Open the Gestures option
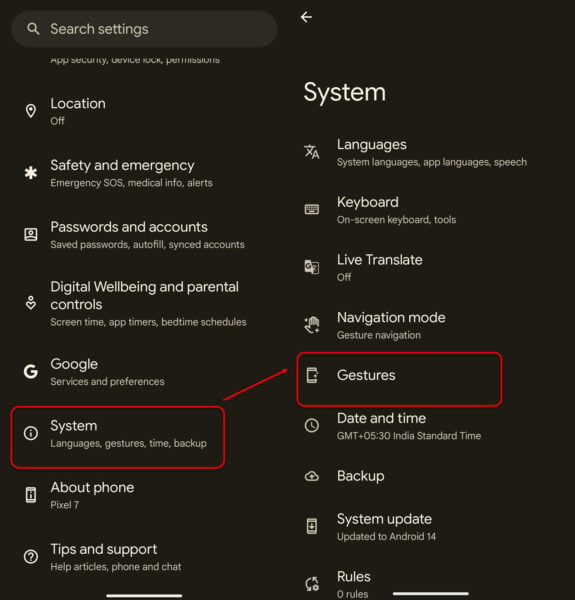The image size is (575, 600). click(x=399, y=379)
